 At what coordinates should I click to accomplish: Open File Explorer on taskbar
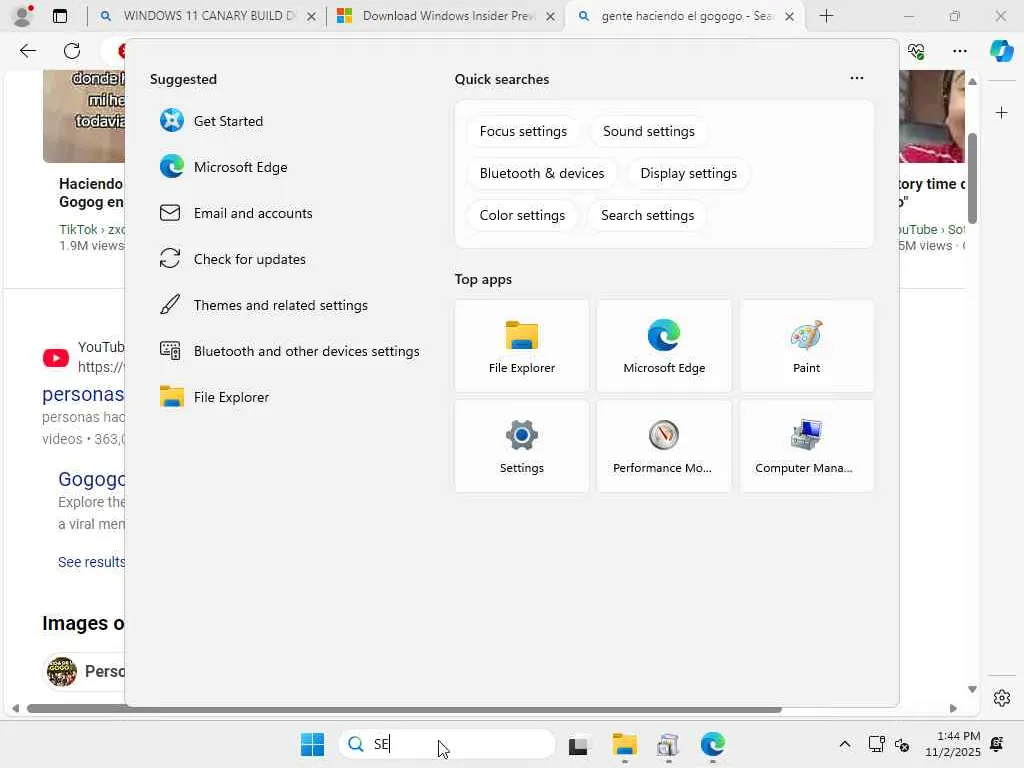click(624, 744)
